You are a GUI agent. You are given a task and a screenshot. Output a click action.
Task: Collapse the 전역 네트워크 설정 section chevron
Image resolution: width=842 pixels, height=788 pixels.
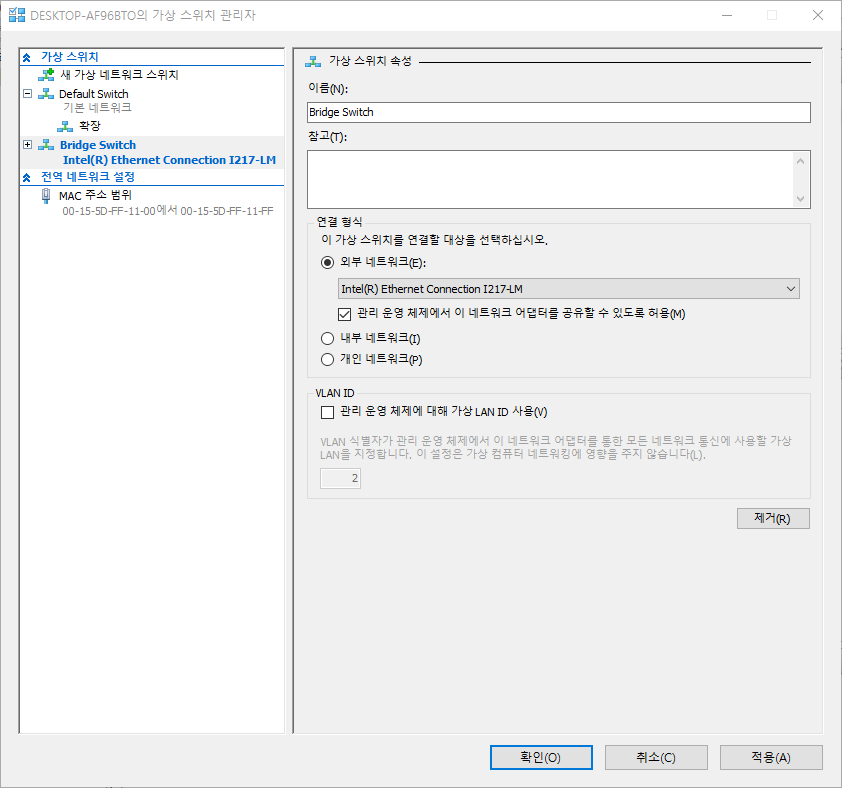click(x=26, y=177)
